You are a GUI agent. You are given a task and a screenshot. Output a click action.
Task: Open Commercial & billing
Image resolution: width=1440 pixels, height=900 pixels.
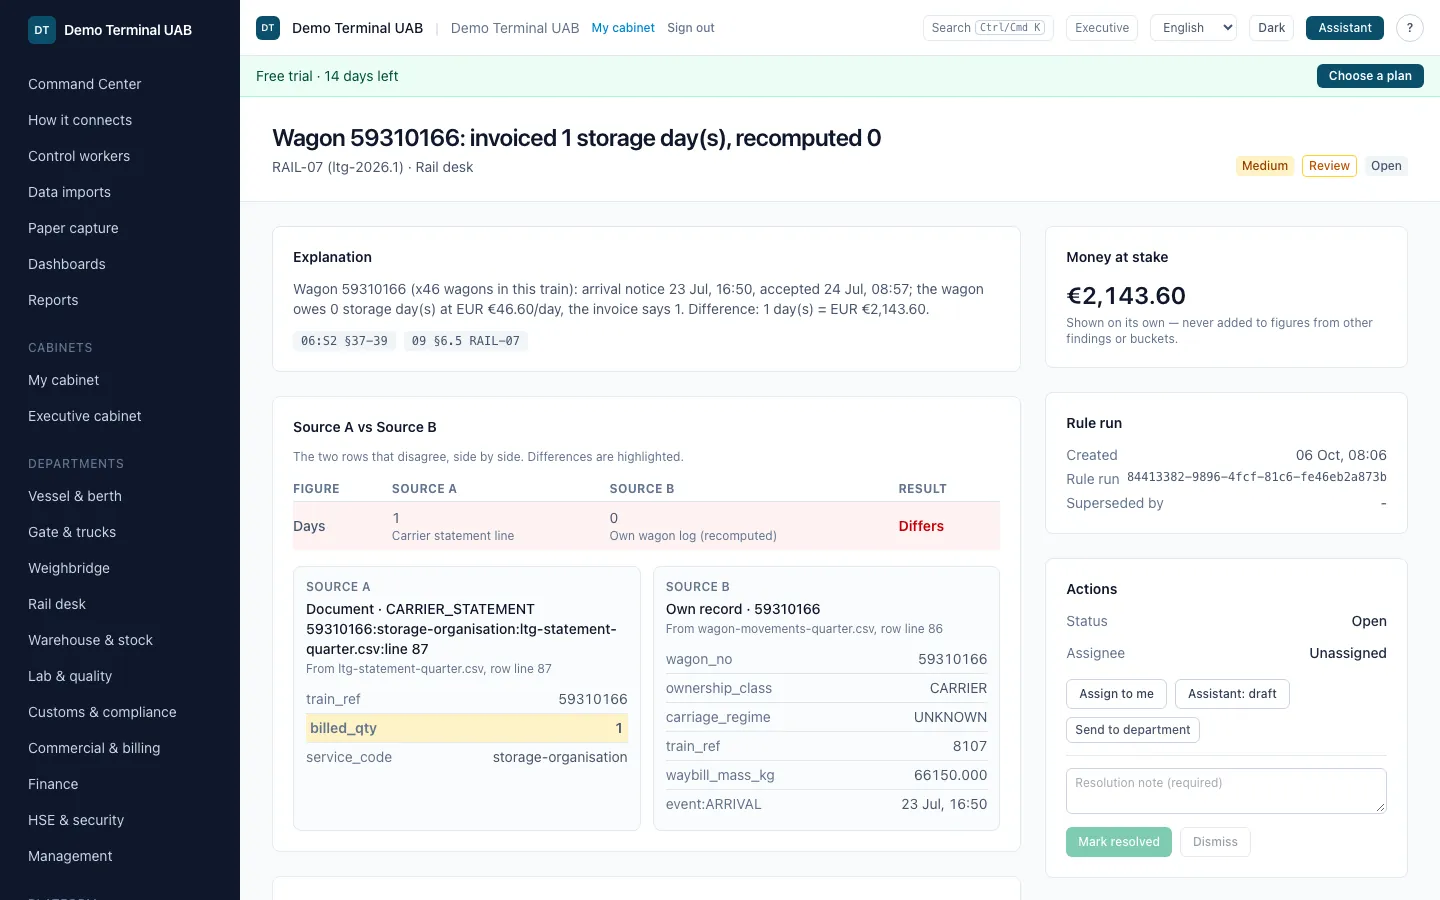94,748
